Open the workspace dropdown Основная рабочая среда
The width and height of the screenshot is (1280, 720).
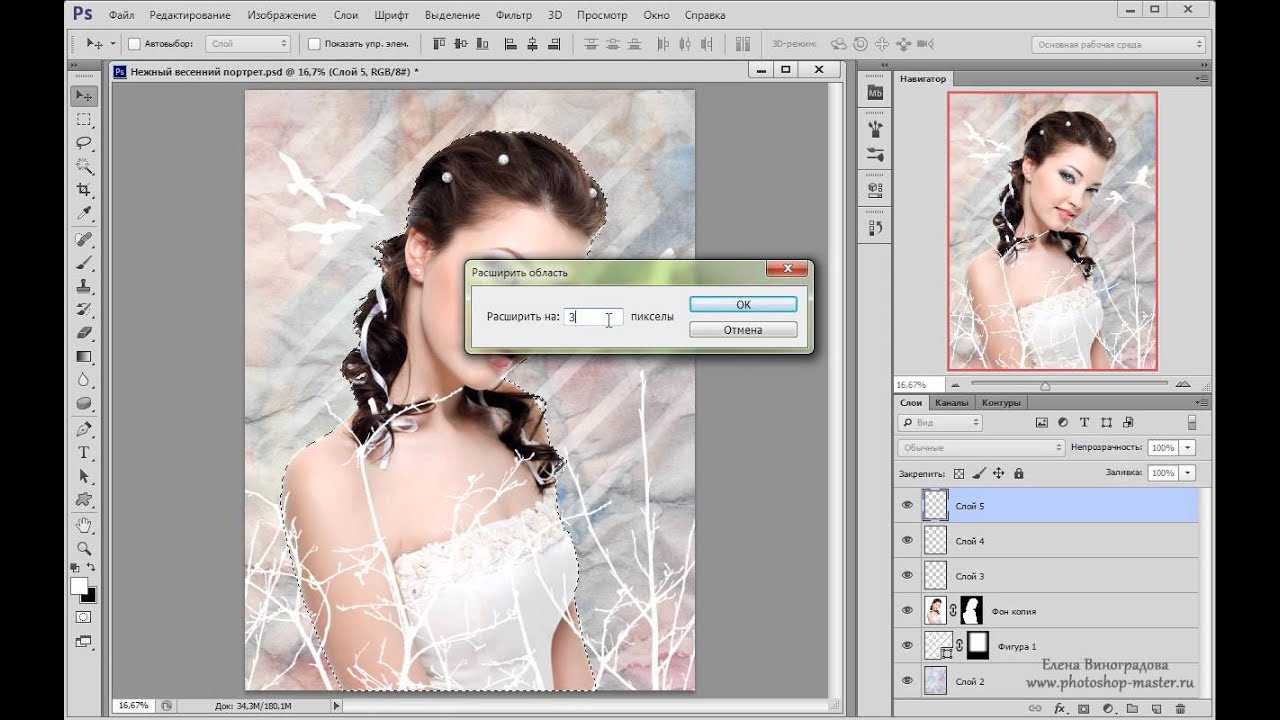coord(1118,45)
